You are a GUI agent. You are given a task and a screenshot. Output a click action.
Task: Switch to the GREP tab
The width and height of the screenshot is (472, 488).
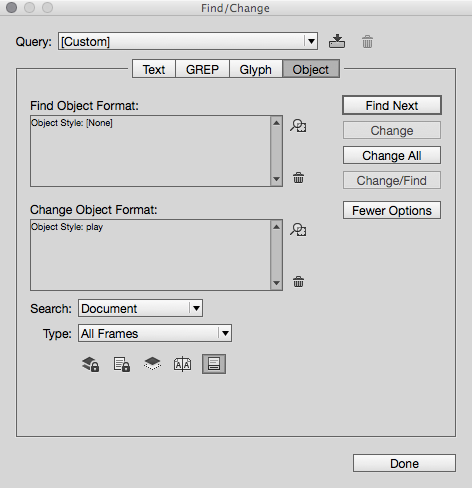pyautogui.click(x=202, y=69)
